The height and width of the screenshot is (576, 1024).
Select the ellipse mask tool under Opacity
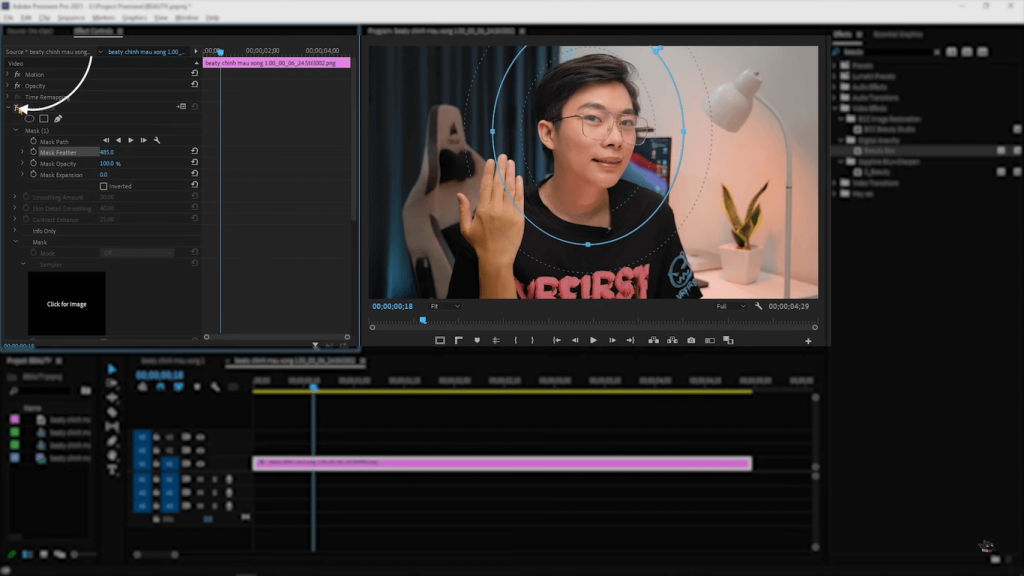click(29, 119)
